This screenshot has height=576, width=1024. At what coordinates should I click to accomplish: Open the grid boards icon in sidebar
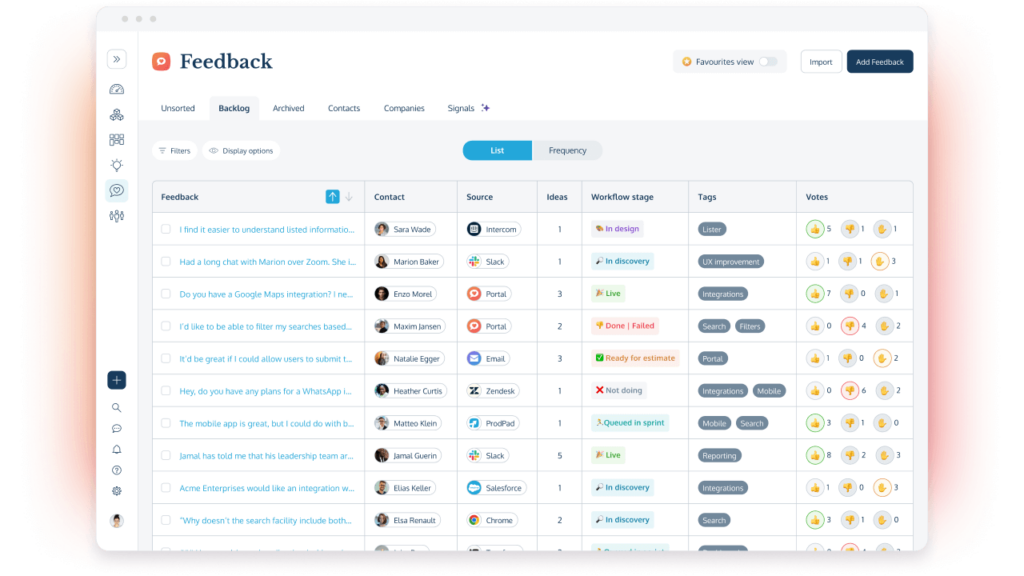(x=116, y=140)
